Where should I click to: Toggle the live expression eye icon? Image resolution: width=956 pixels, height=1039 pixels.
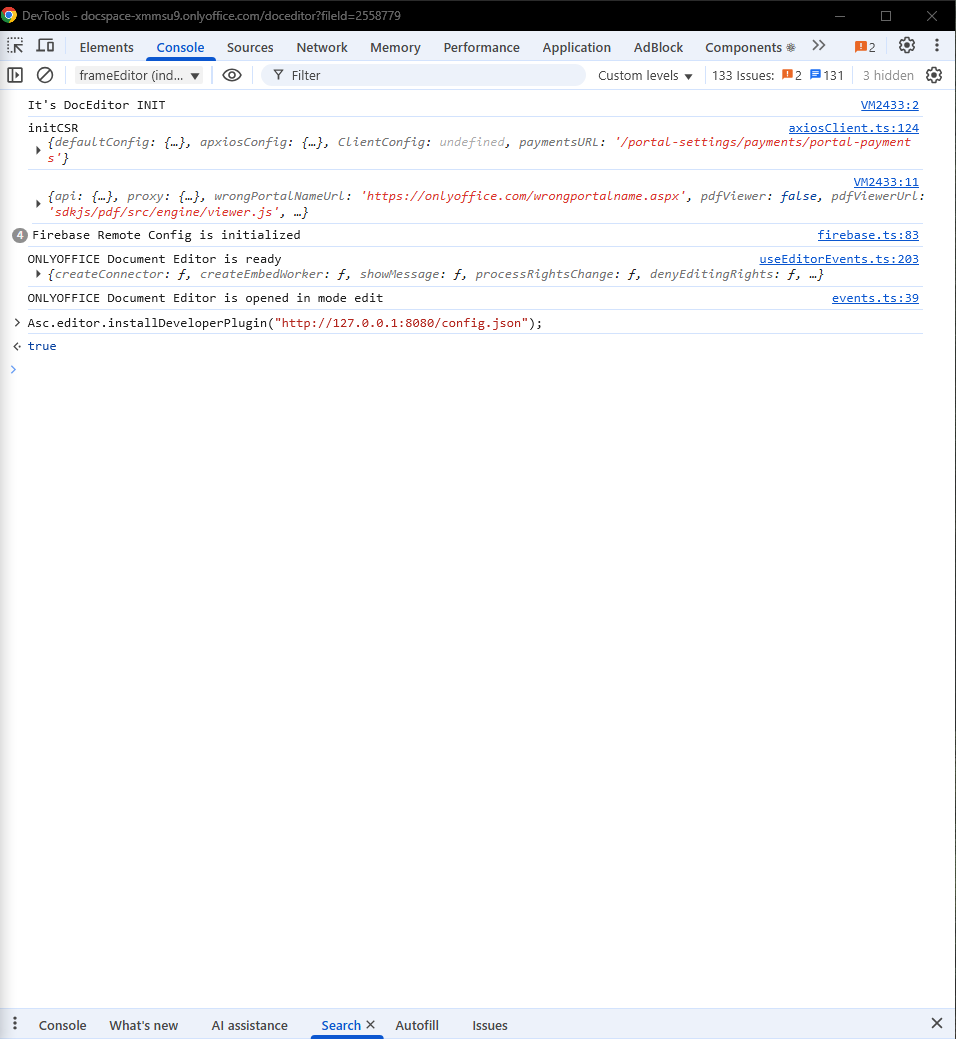click(x=231, y=75)
